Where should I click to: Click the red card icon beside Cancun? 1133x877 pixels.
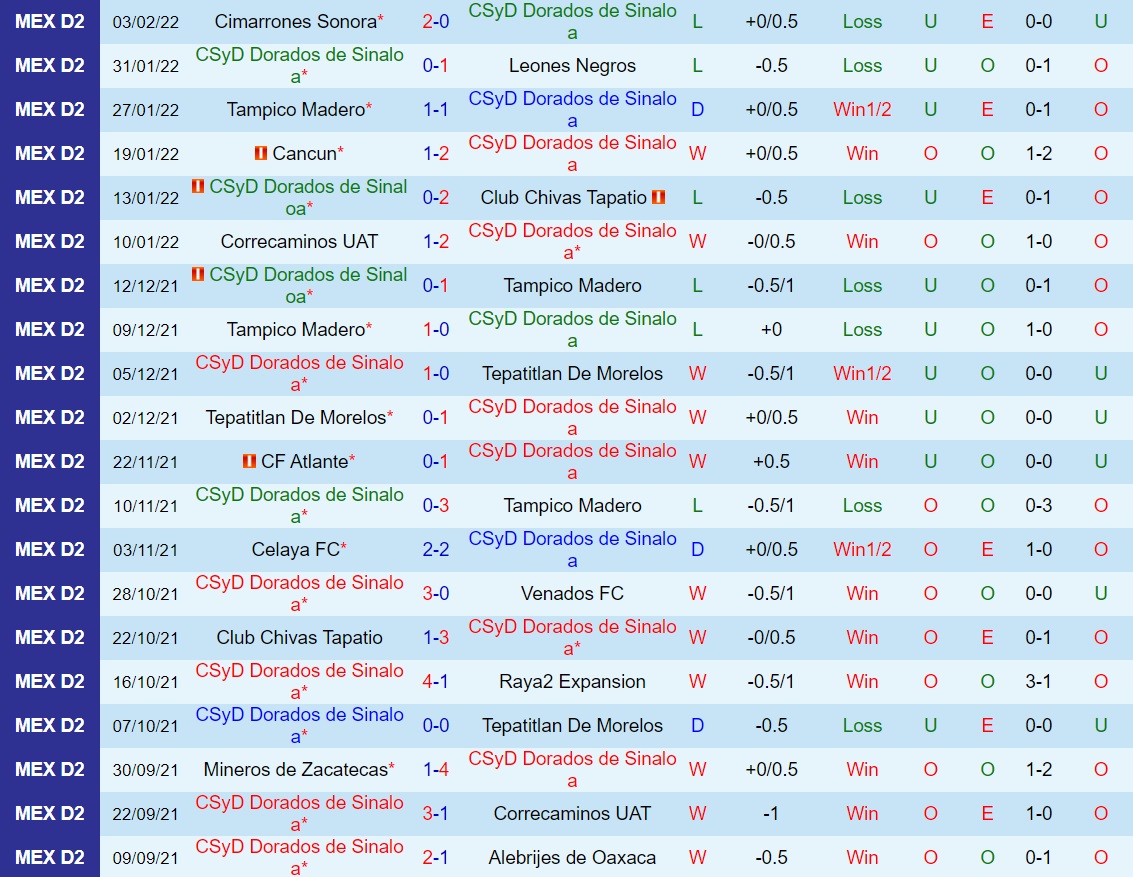(261, 153)
